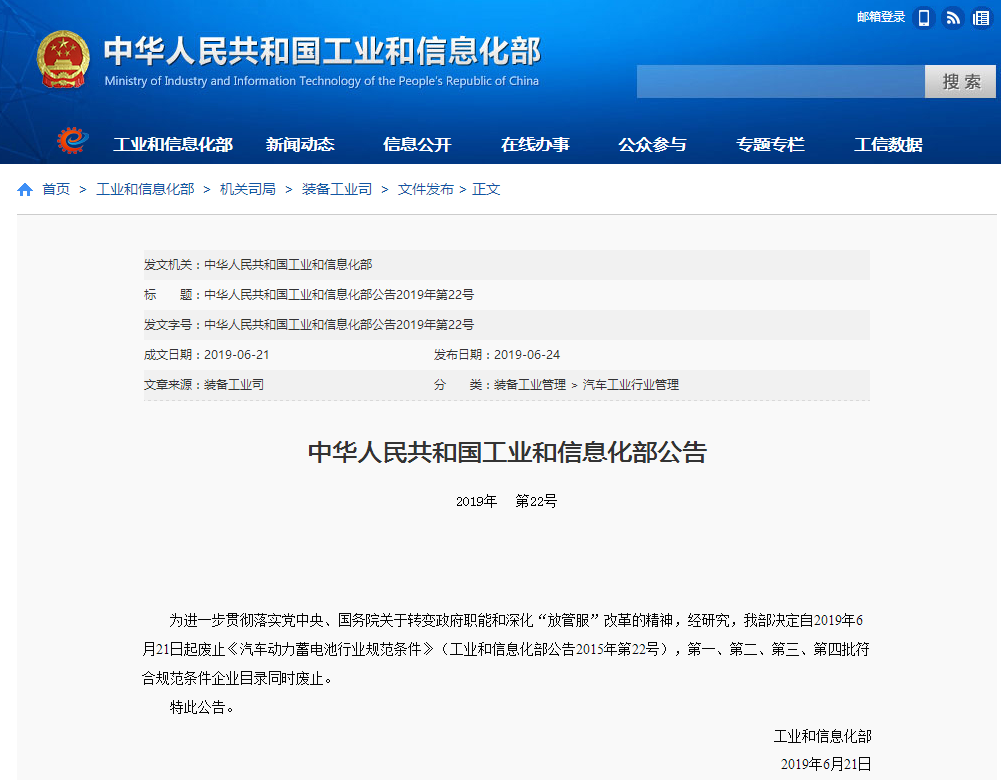Open the 信息公开 menu item

coord(417,145)
